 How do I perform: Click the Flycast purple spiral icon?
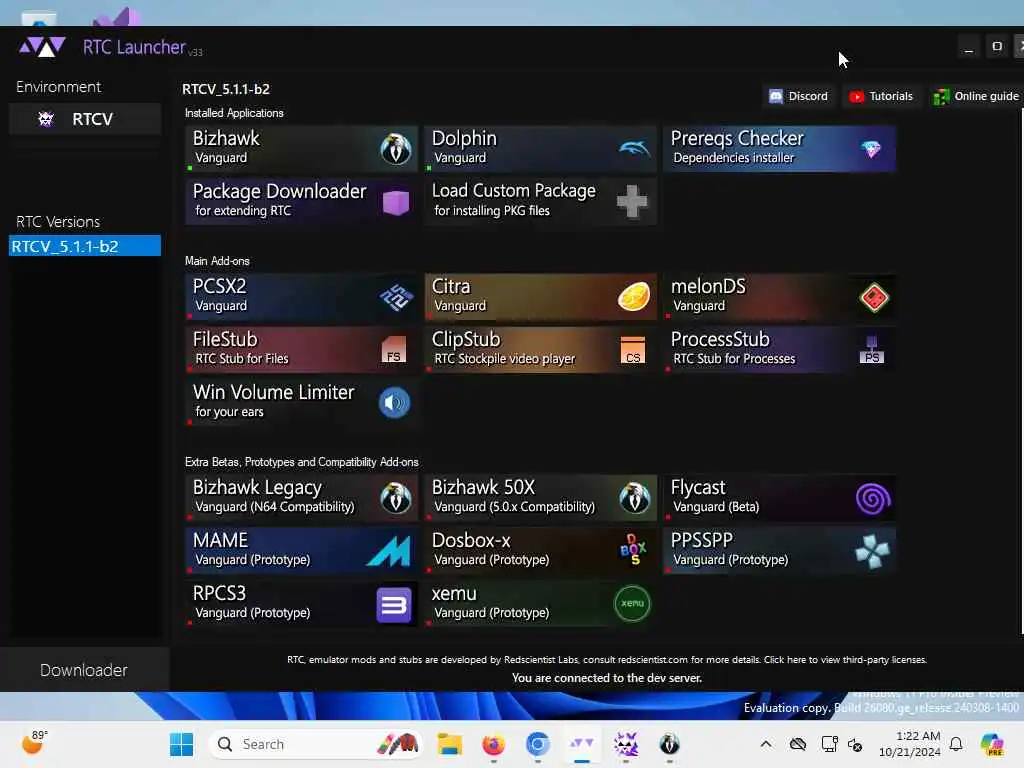coord(873,499)
